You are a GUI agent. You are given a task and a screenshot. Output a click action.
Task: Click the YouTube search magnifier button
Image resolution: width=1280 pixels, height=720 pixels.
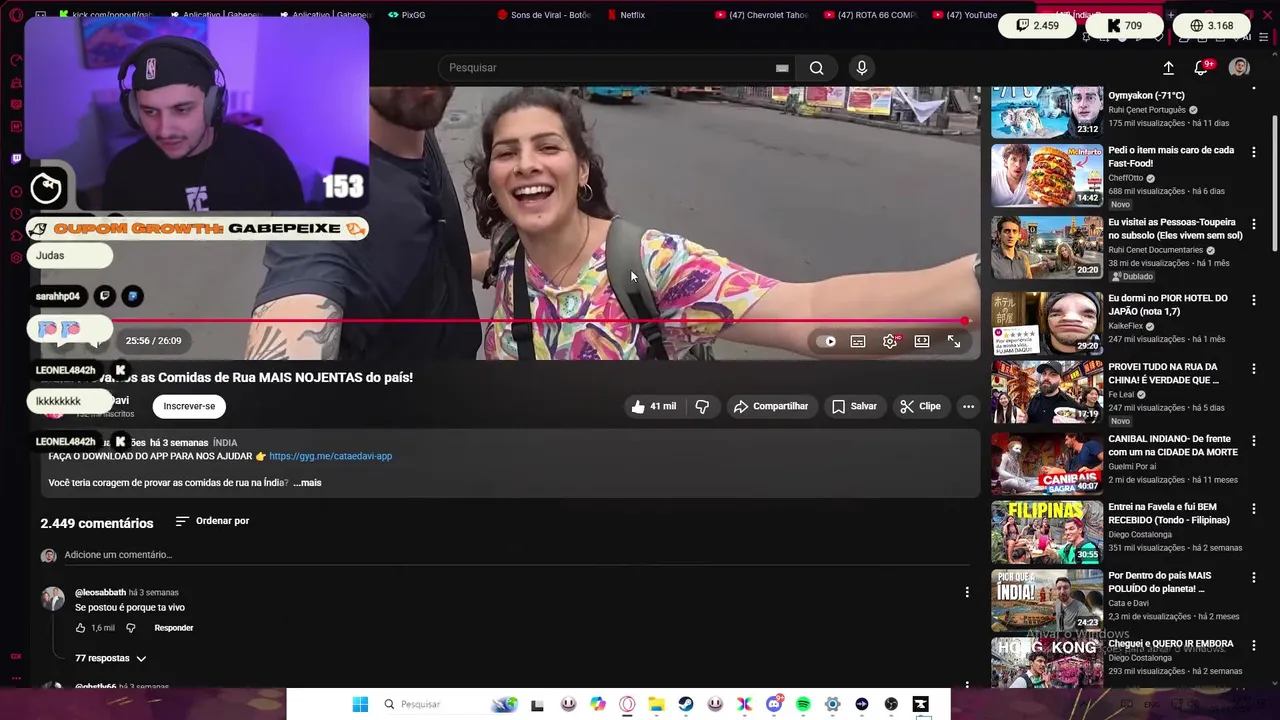pyautogui.click(x=816, y=68)
